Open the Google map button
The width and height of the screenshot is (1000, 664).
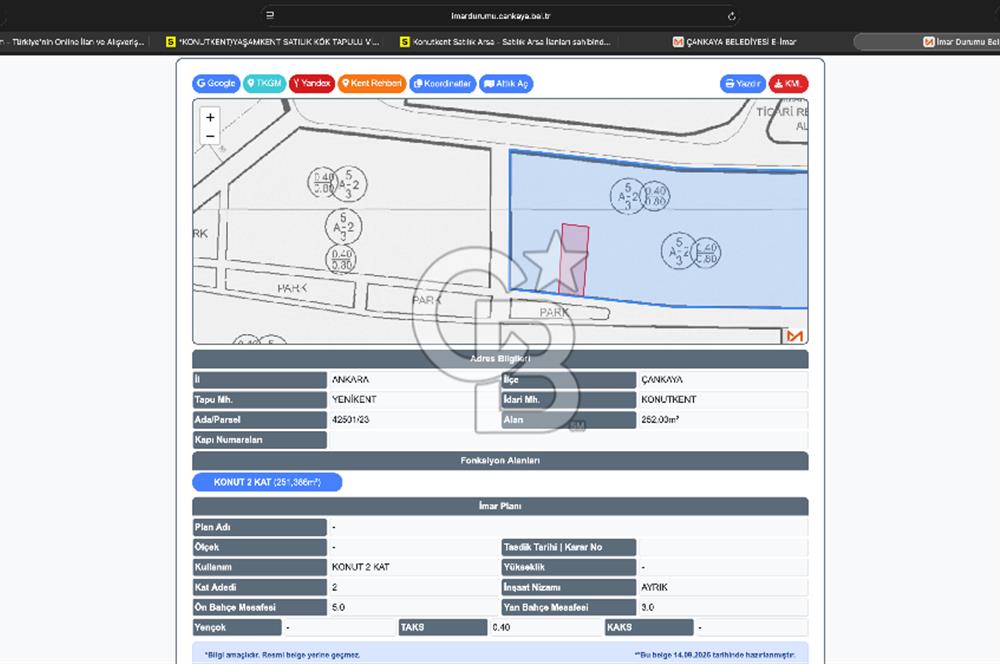[x=216, y=84]
